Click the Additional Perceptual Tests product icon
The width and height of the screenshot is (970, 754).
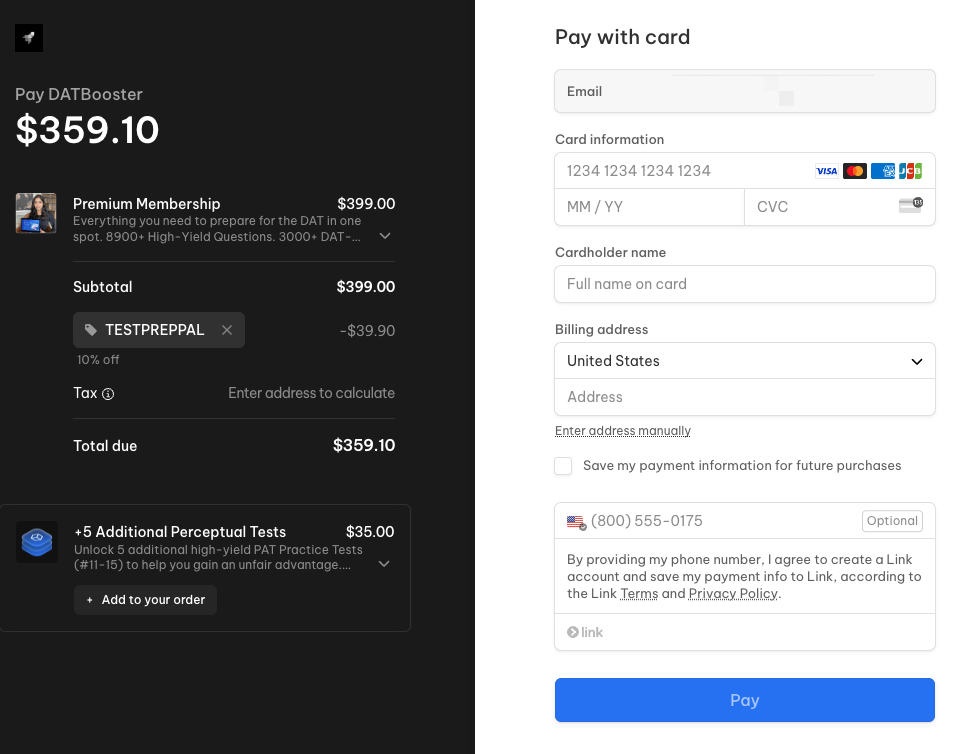point(37,542)
